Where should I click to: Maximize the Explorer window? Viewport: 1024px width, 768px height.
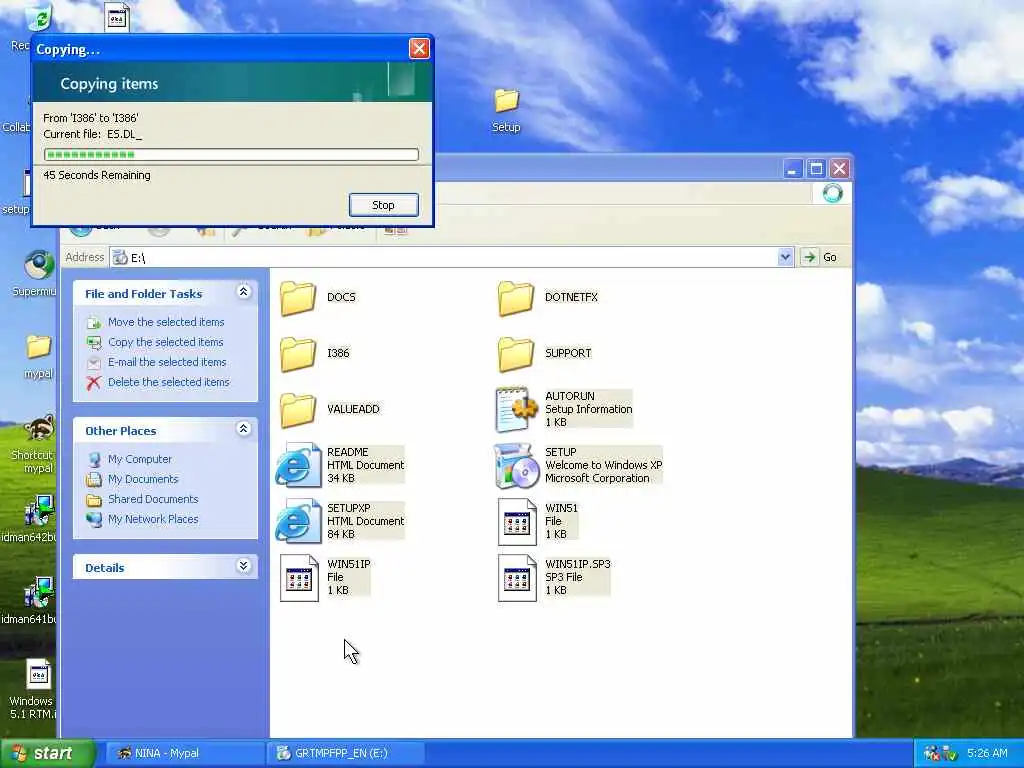(816, 169)
